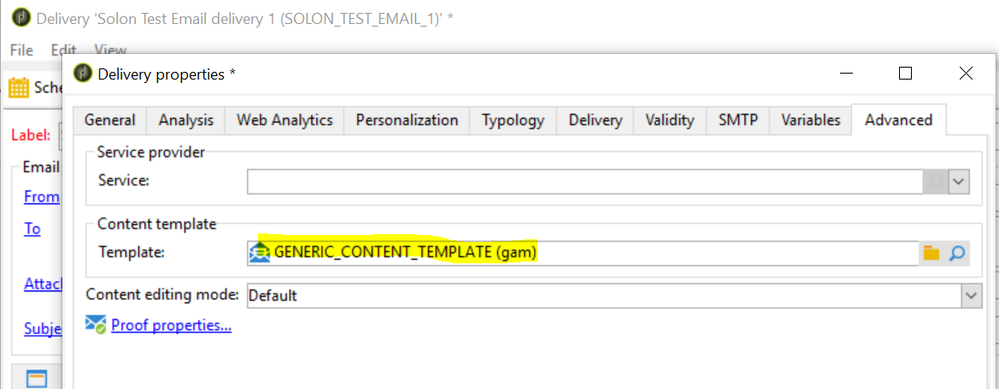
Task: Select the SMTP tab
Action: 738,120
